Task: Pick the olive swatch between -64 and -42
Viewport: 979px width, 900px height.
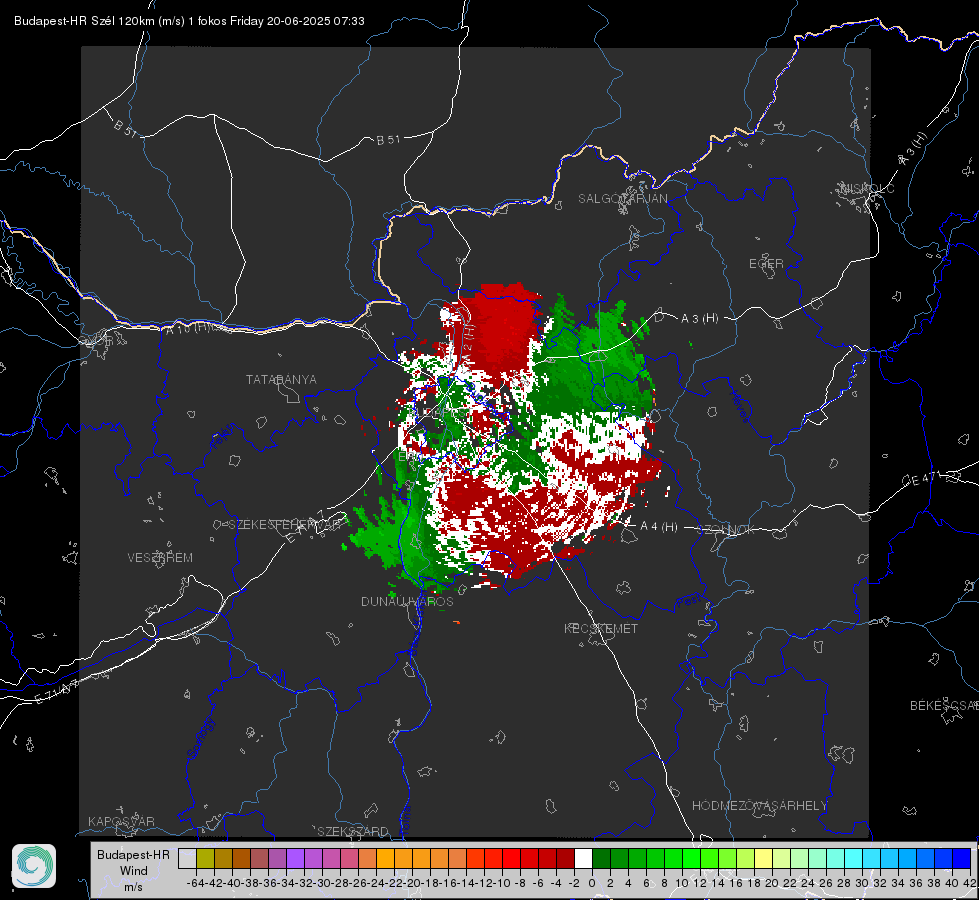Action: pos(205,858)
